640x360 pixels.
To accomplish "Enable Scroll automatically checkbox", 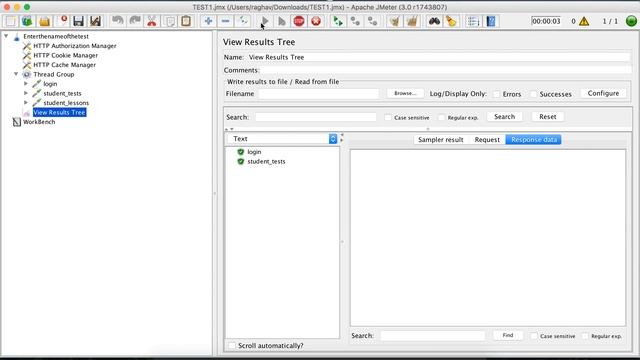I will [232, 346].
